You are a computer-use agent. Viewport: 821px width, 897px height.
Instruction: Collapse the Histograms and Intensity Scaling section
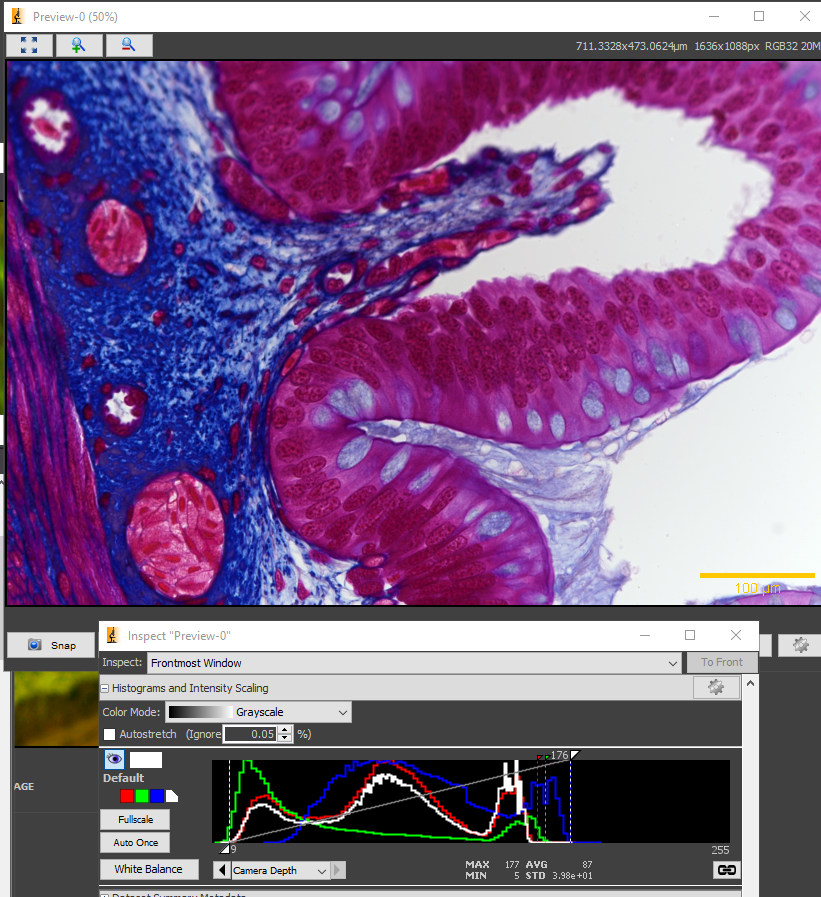[x=105, y=688]
